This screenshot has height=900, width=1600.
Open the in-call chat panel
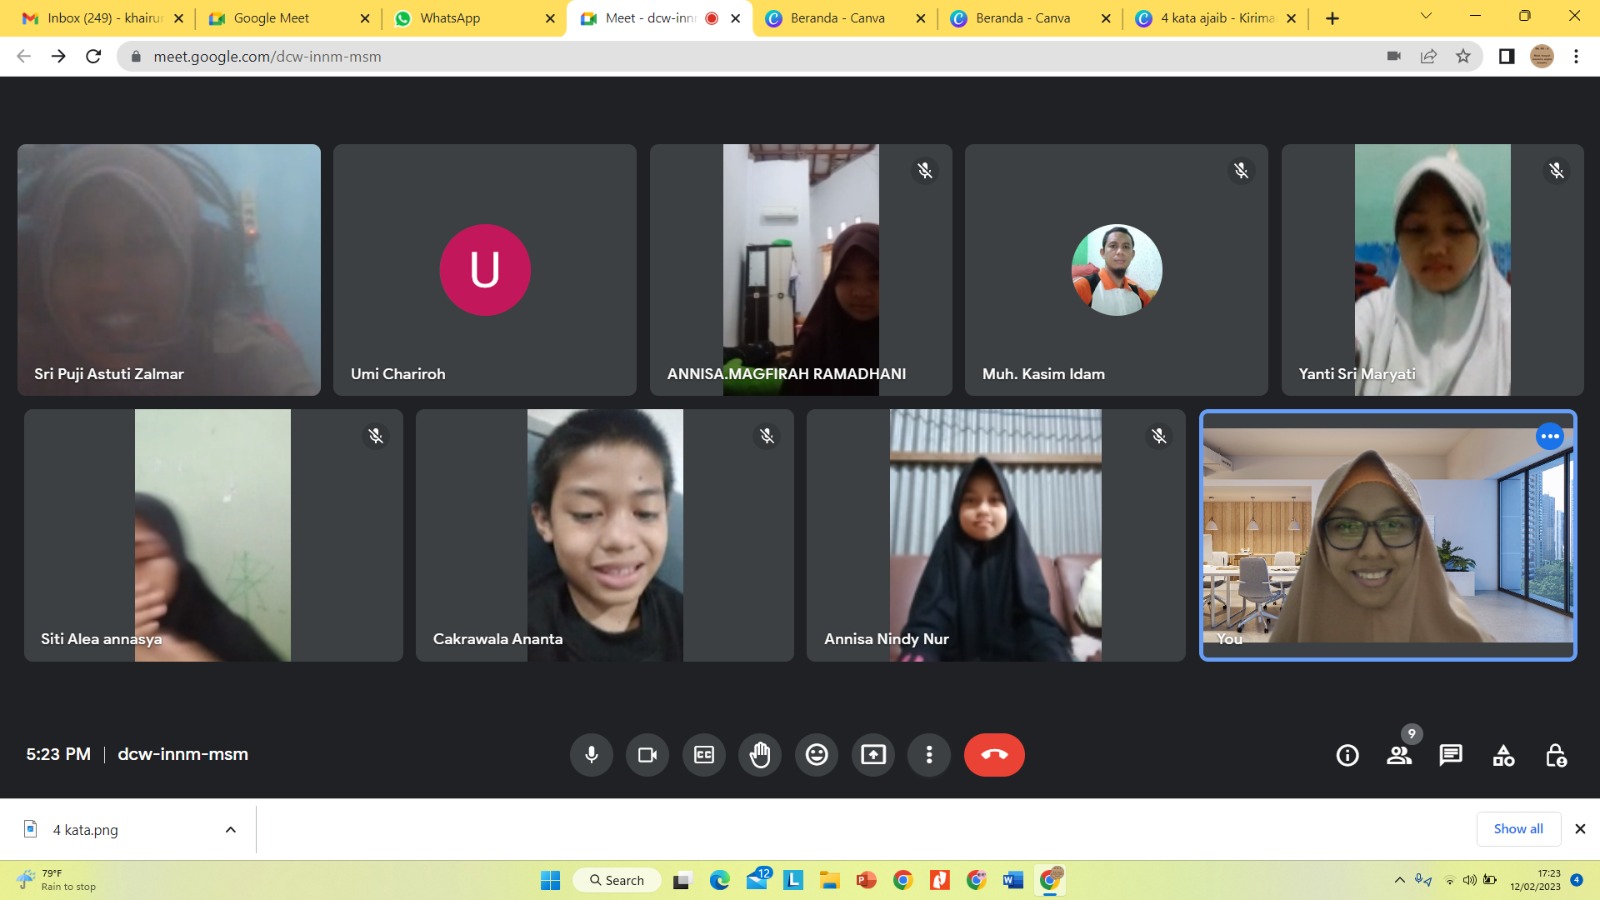pyautogui.click(x=1450, y=756)
